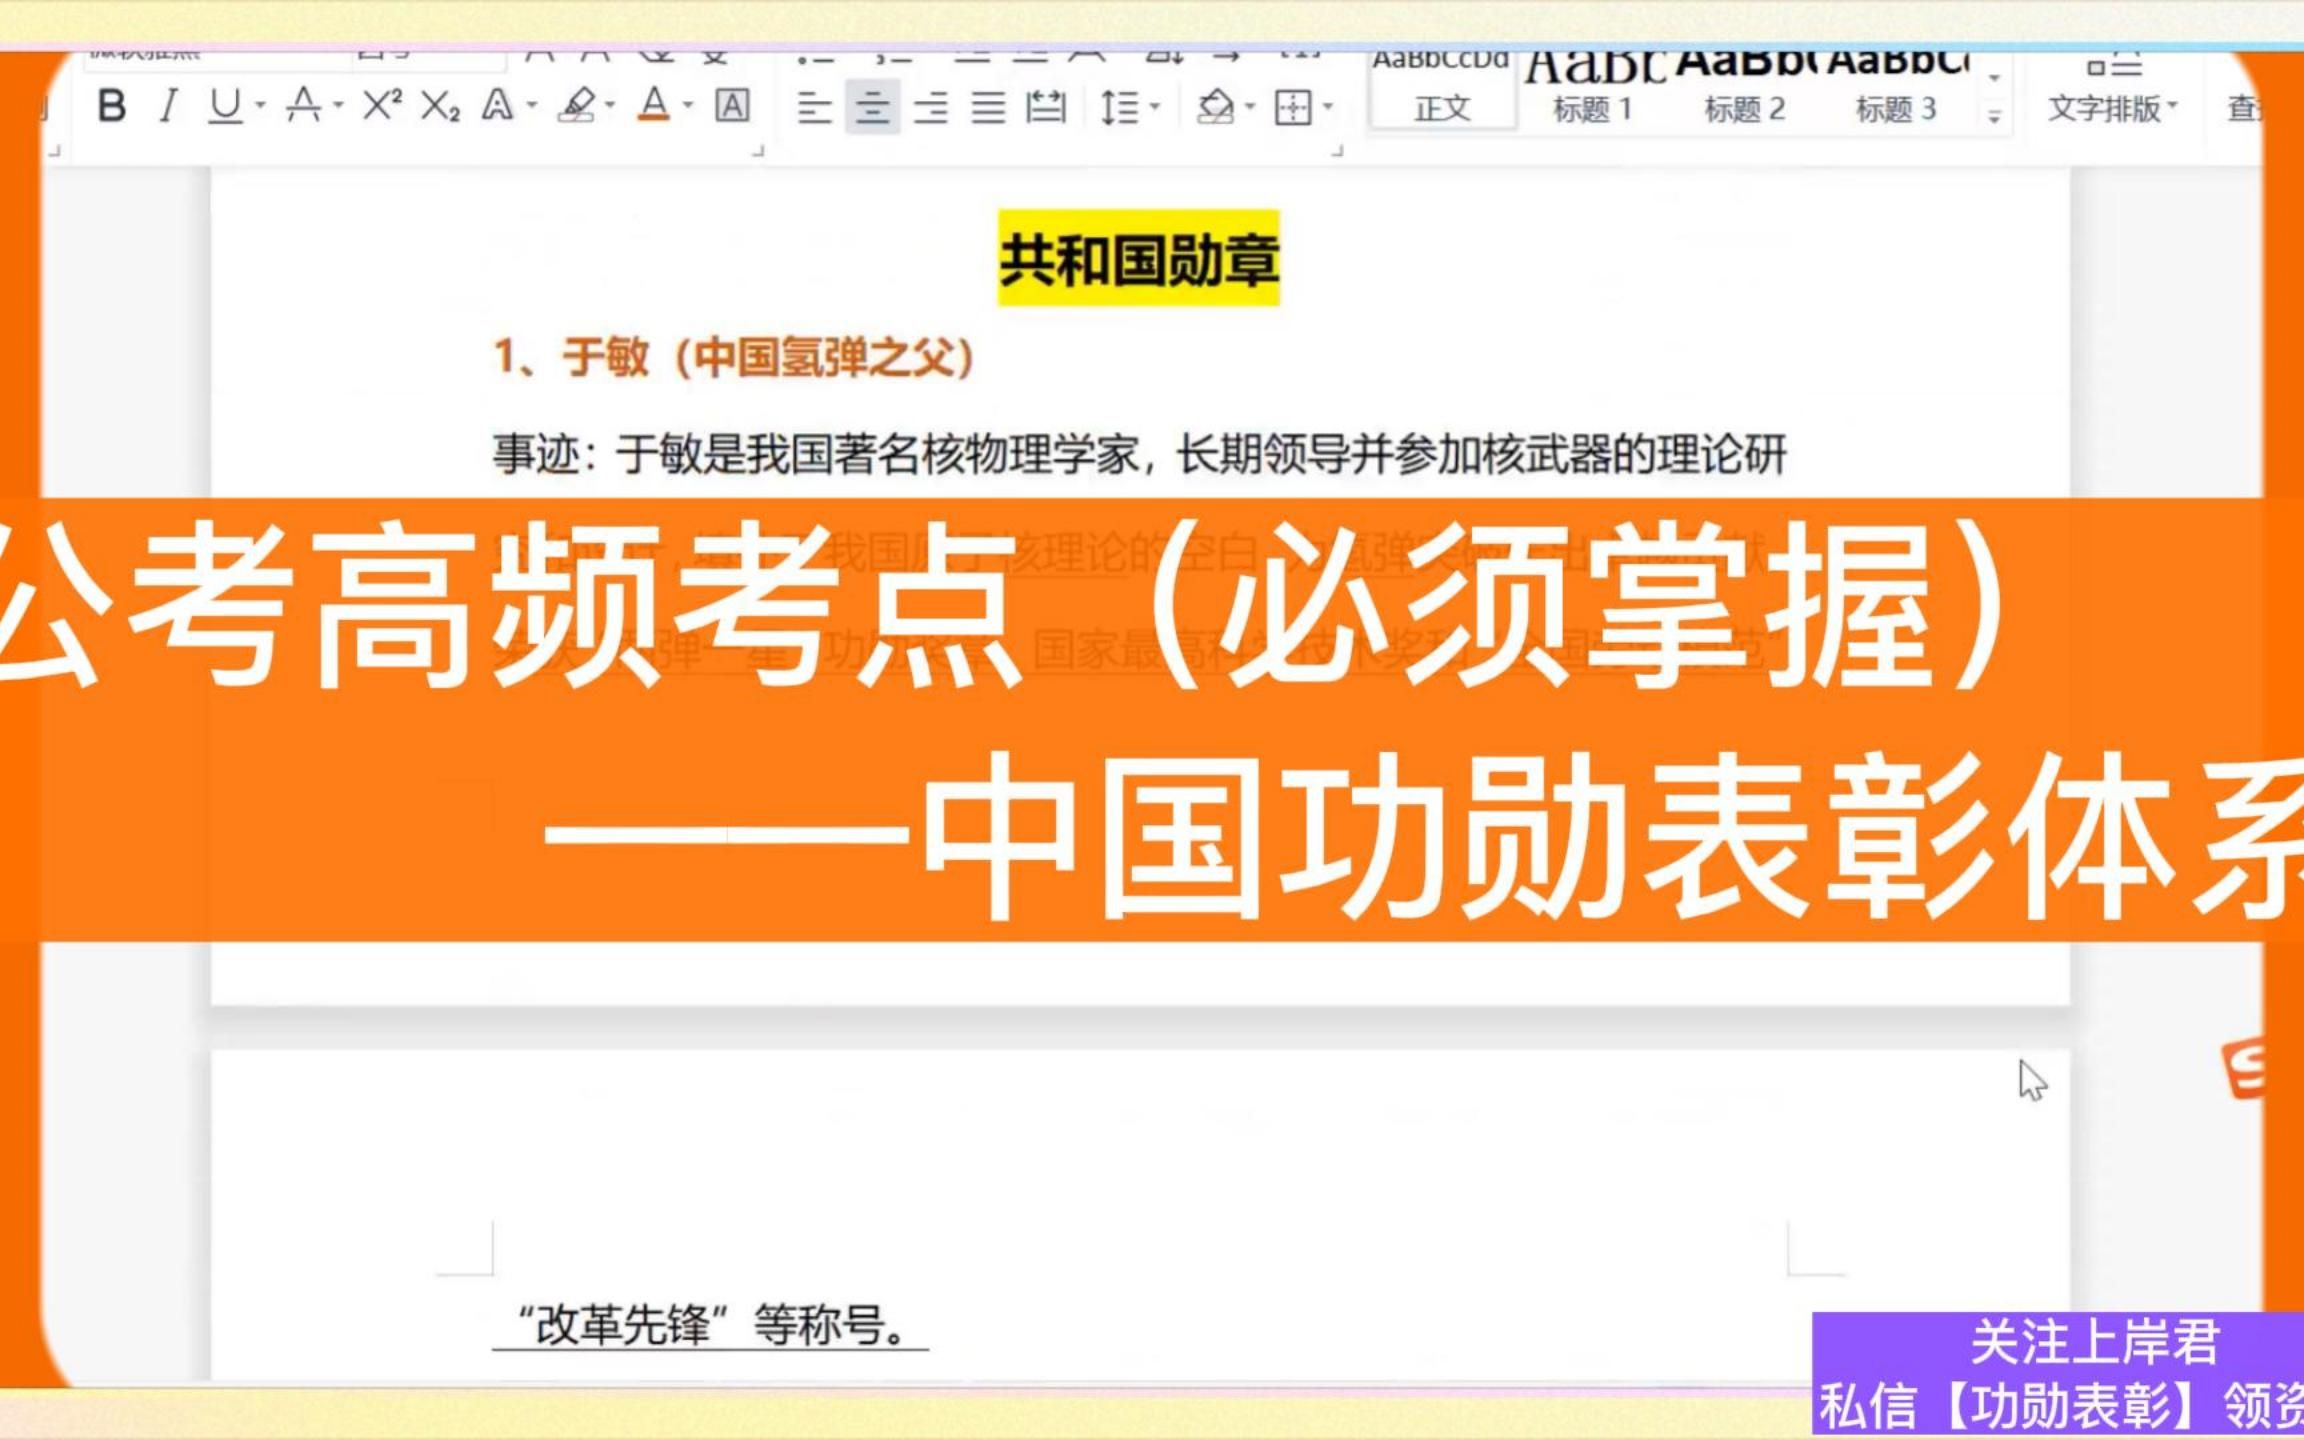Click the paragraph shading bucket icon
The image size is (2304, 1440).
(x=1215, y=106)
